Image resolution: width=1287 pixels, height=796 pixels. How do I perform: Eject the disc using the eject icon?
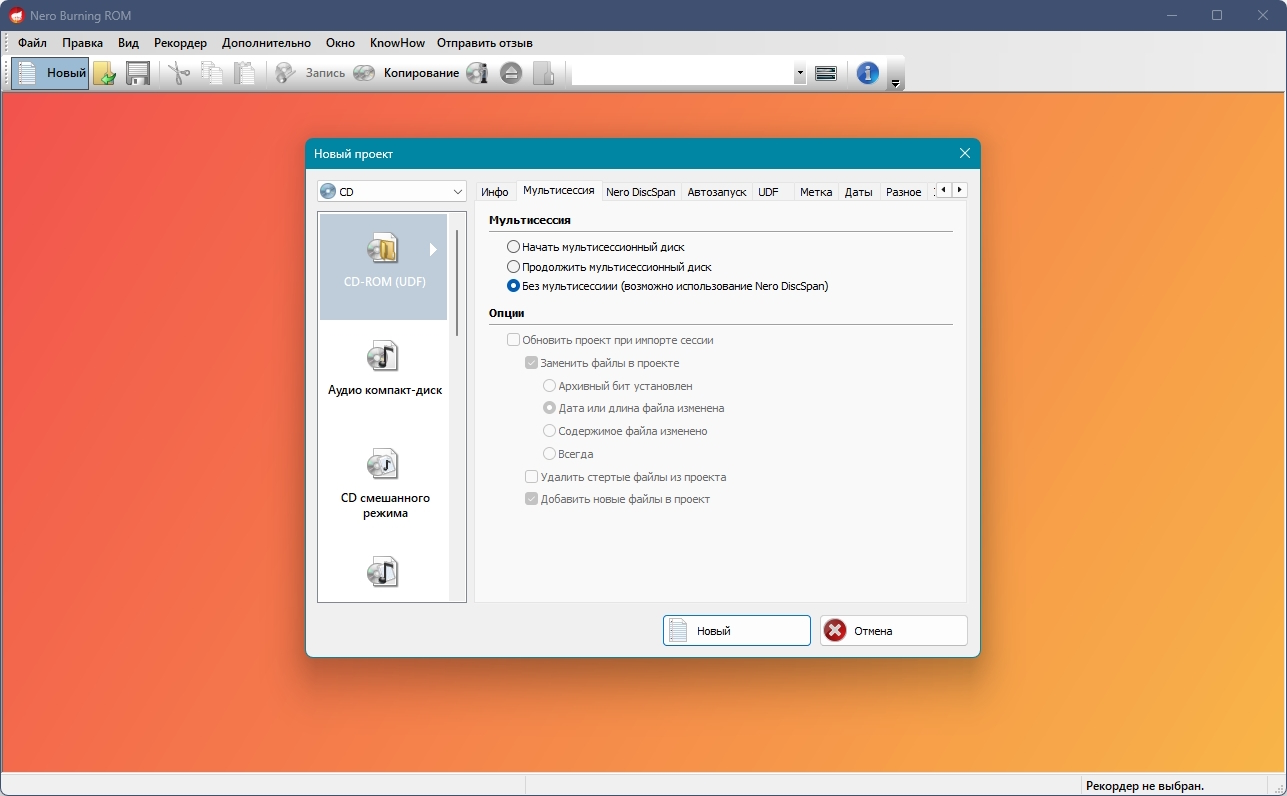click(511, 72)
